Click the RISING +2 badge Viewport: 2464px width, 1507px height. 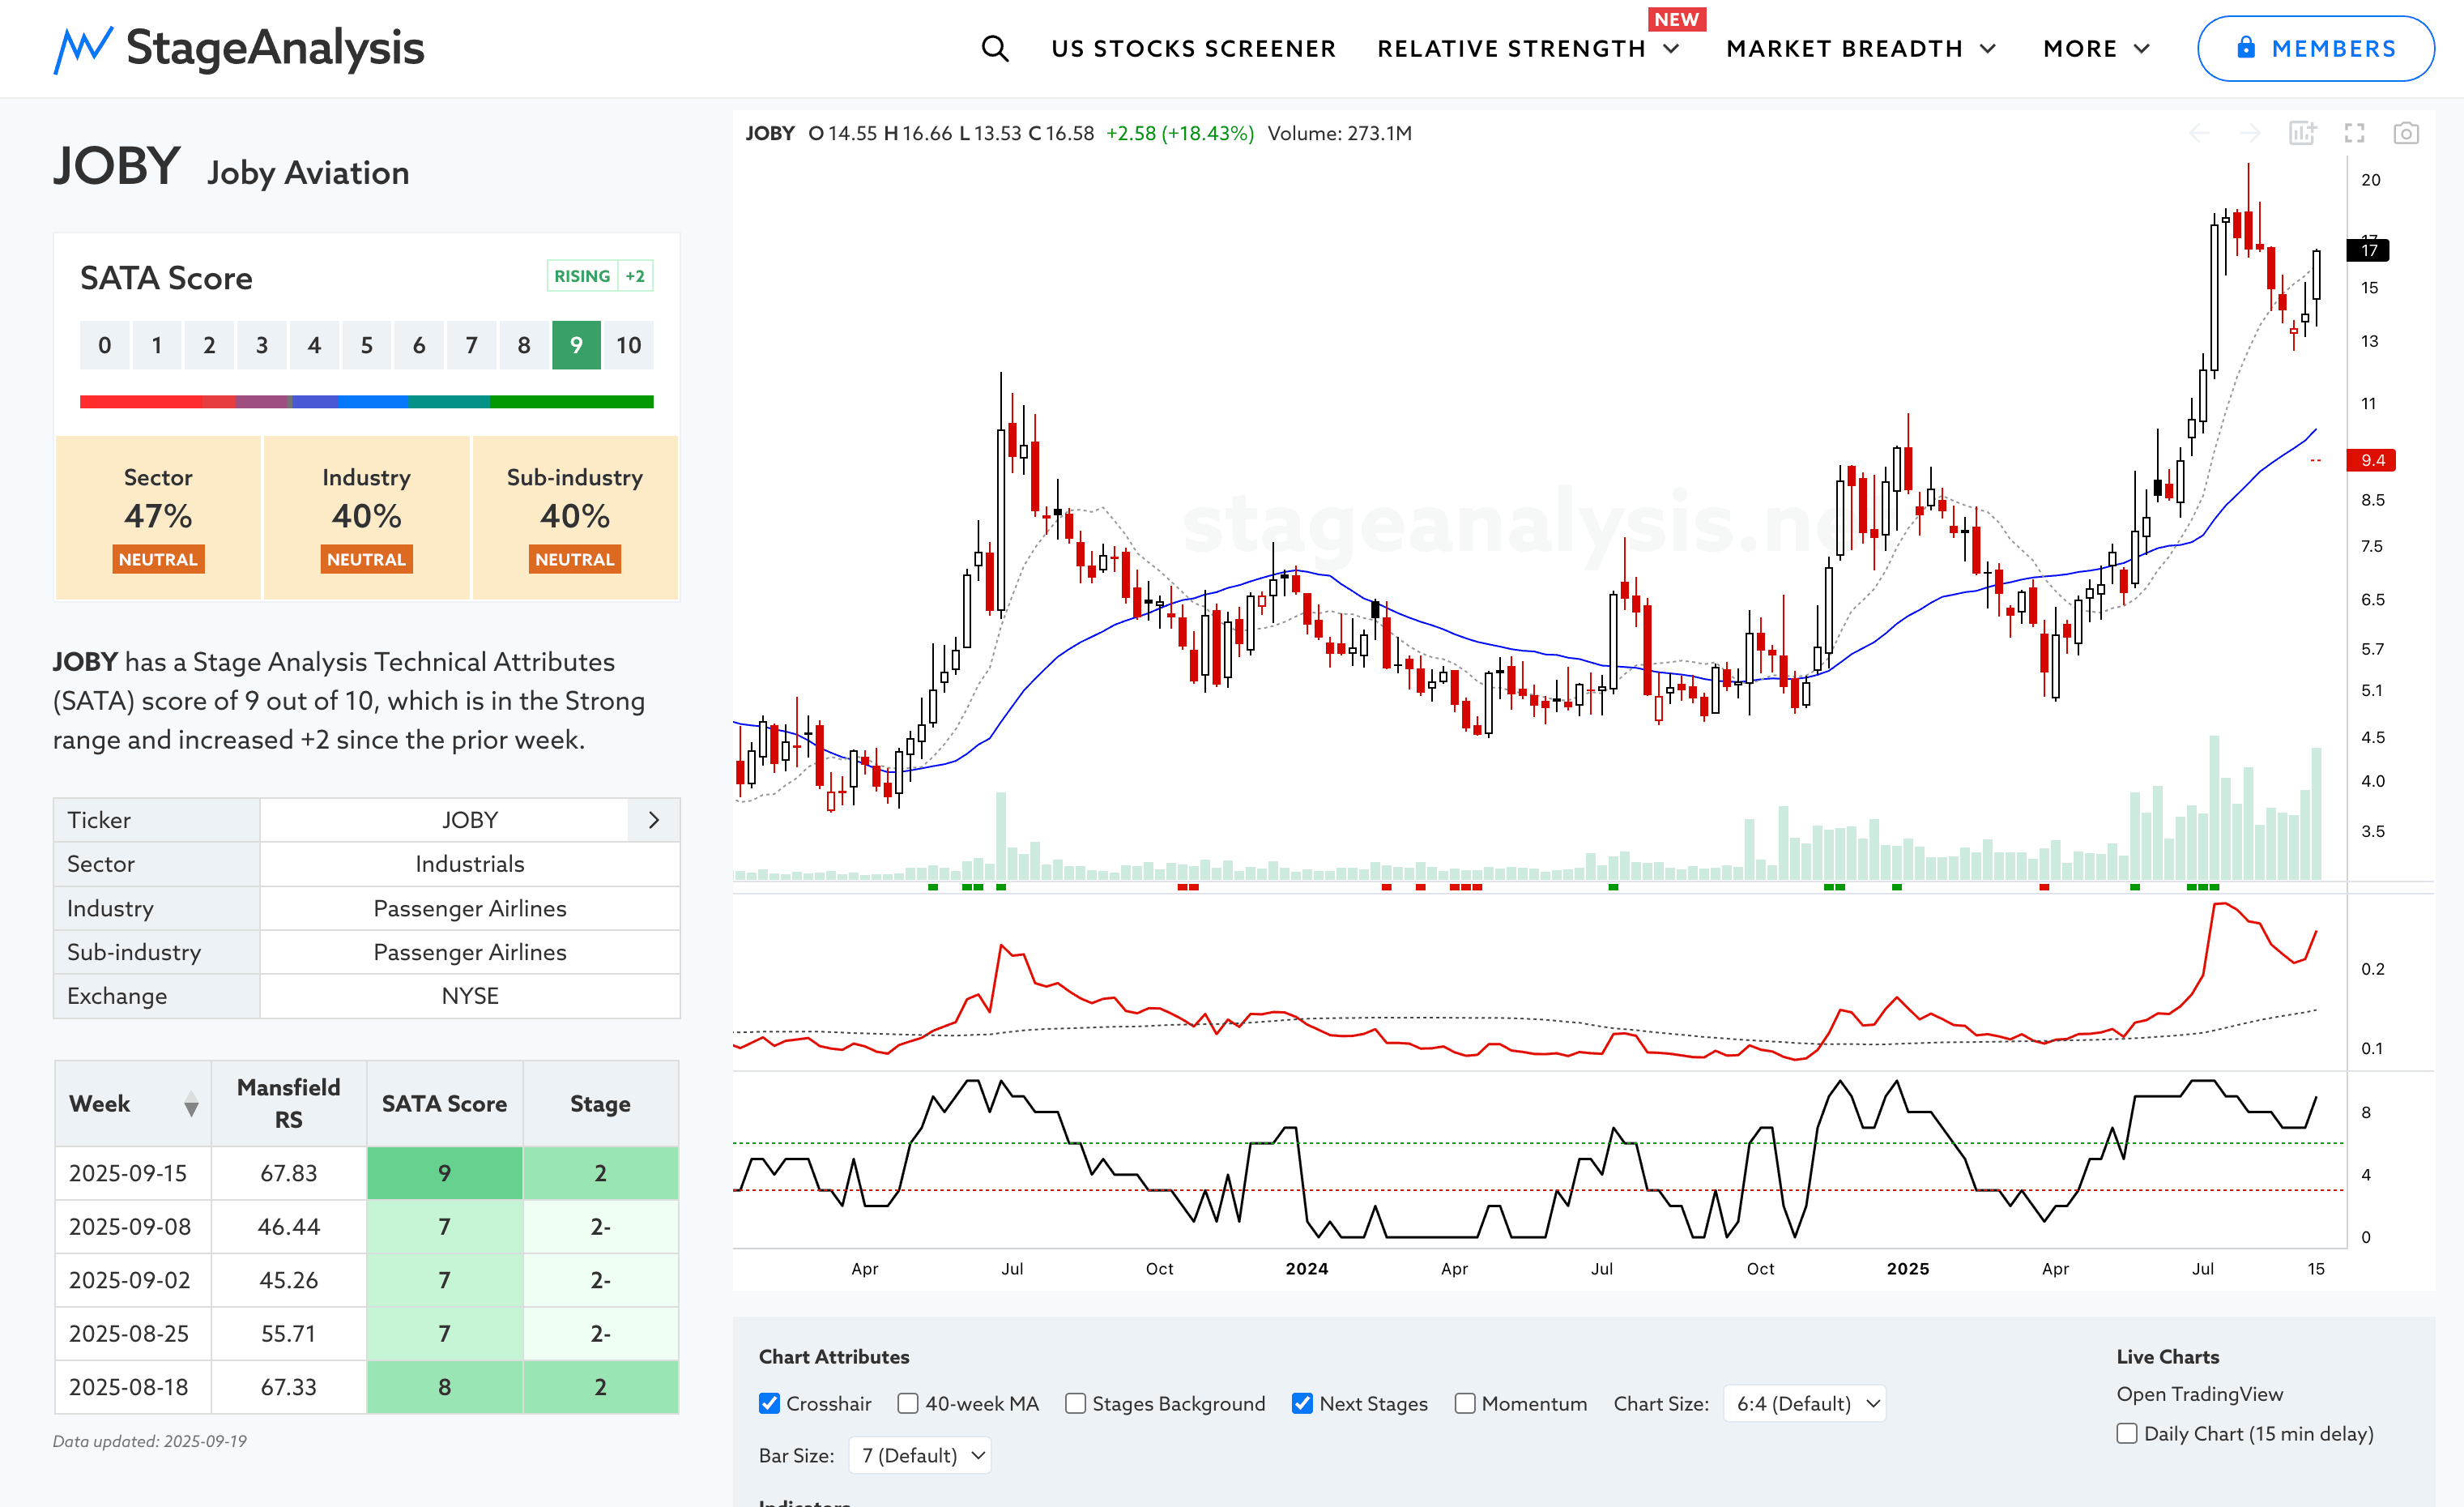600,276
